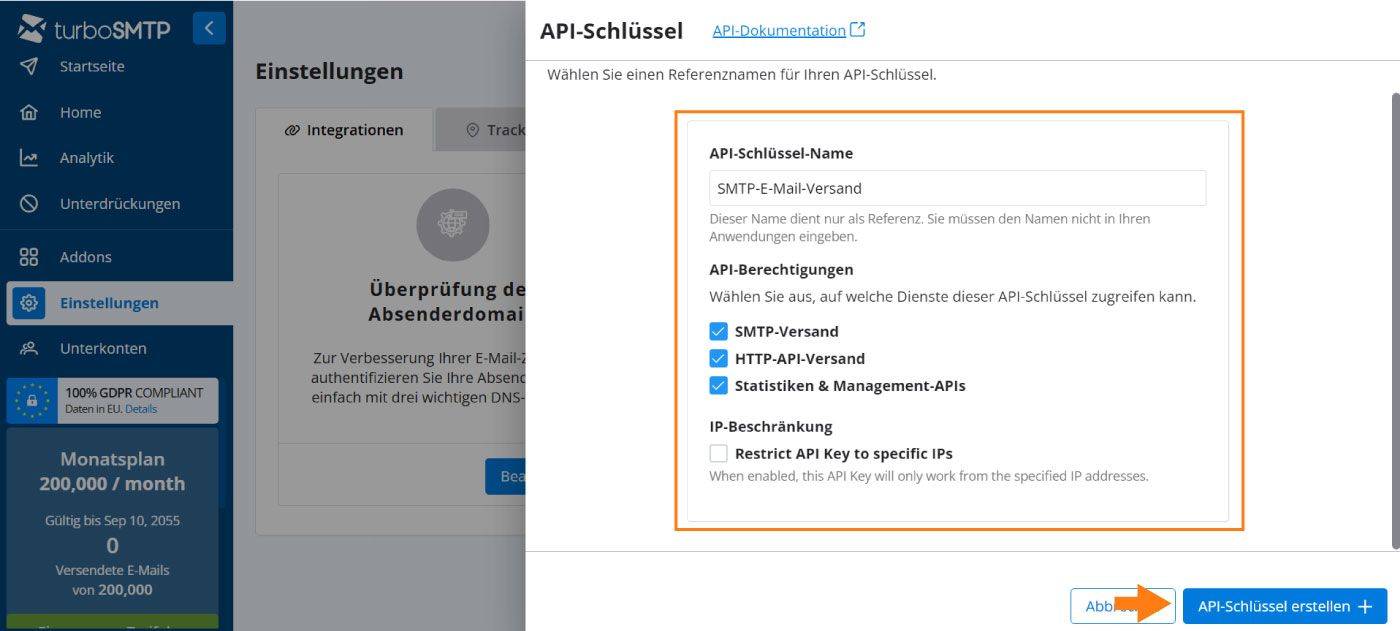The height and width of the screenshot is (631, 1400).
Task: Click the Startseite paper plane icon
Action: (x=29, y=67)
